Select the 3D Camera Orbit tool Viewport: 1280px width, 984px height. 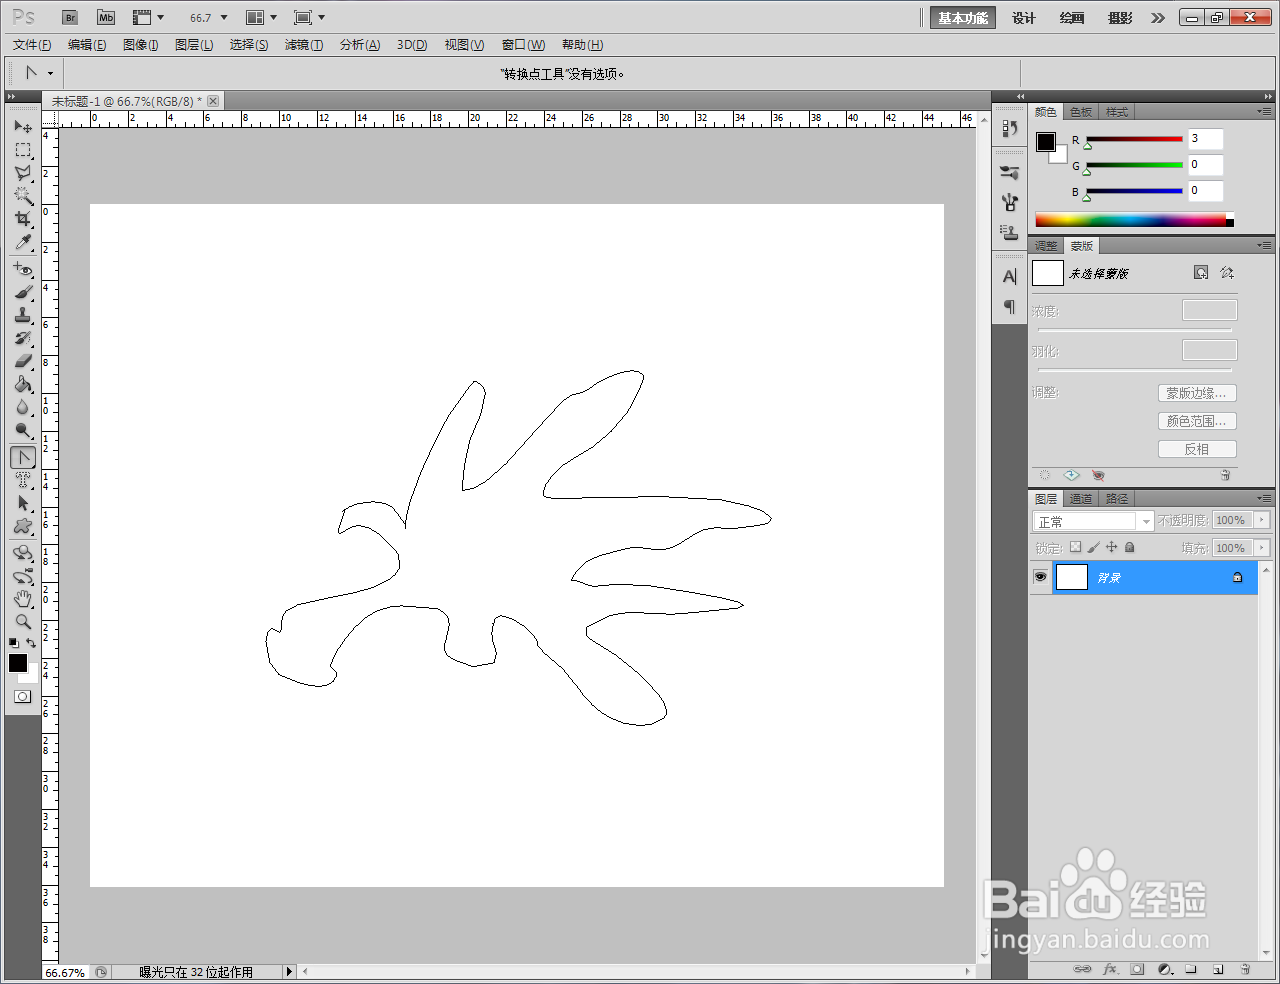(x=23, y=576)
